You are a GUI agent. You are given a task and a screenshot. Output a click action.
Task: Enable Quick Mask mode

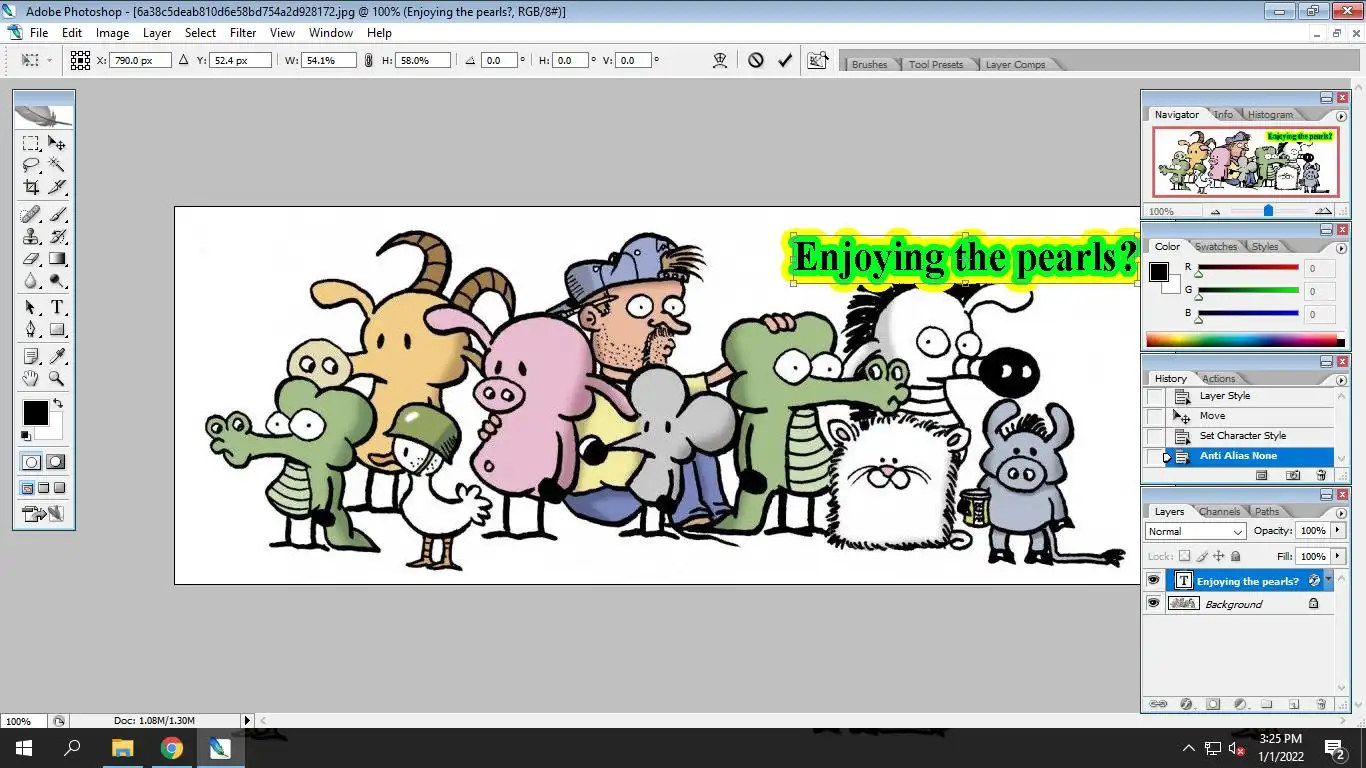coord(56,462)
